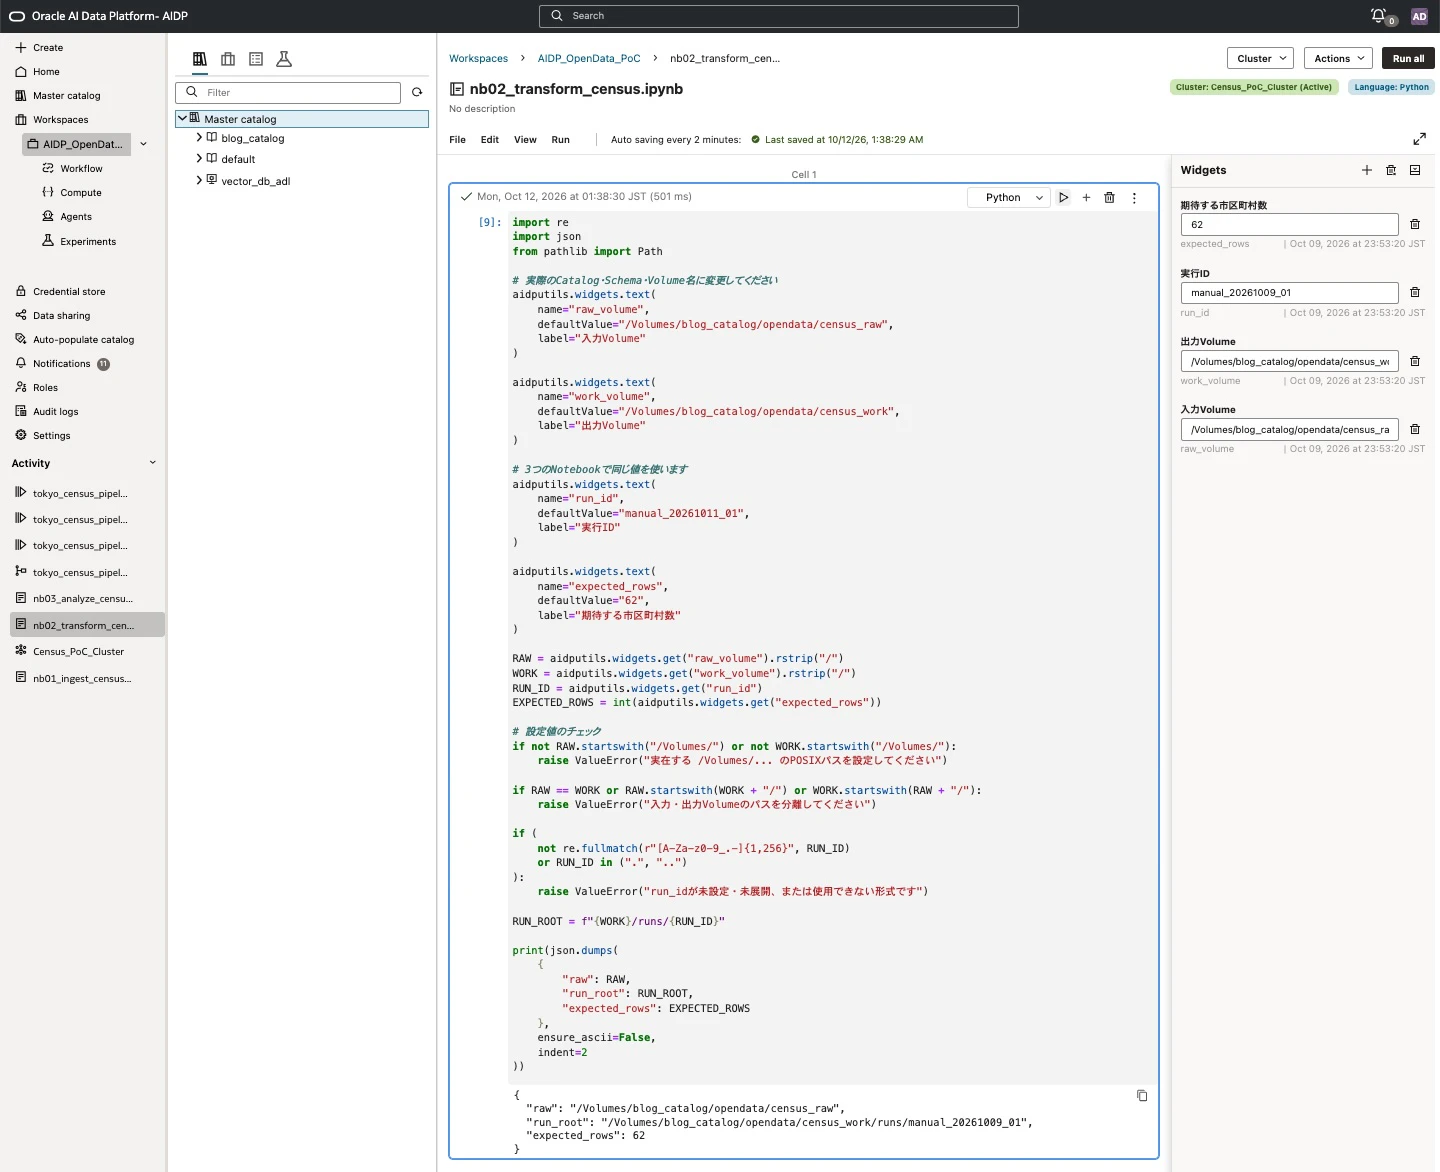Viewport: 1440px width, 1172px height.
Task: Delete the run_id widget
Action: point(1415,293)
